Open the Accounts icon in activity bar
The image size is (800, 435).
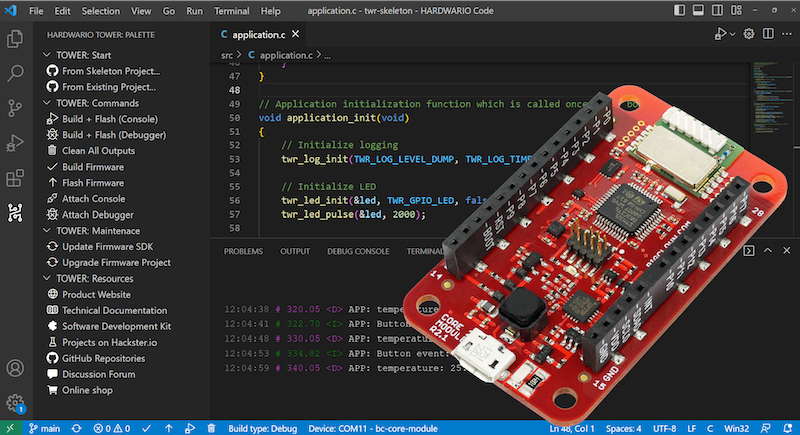coord(15,368)
